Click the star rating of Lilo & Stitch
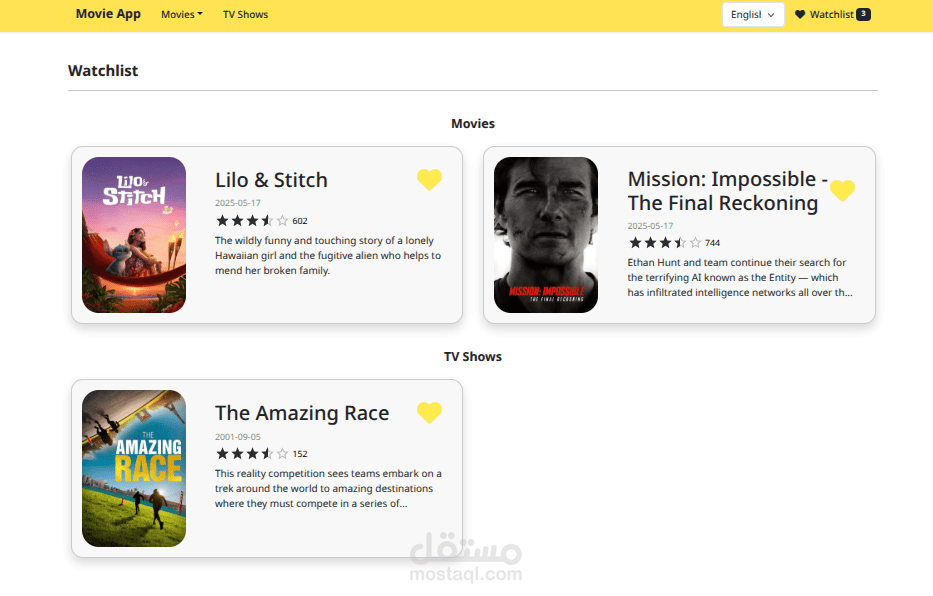 (252, 221)
